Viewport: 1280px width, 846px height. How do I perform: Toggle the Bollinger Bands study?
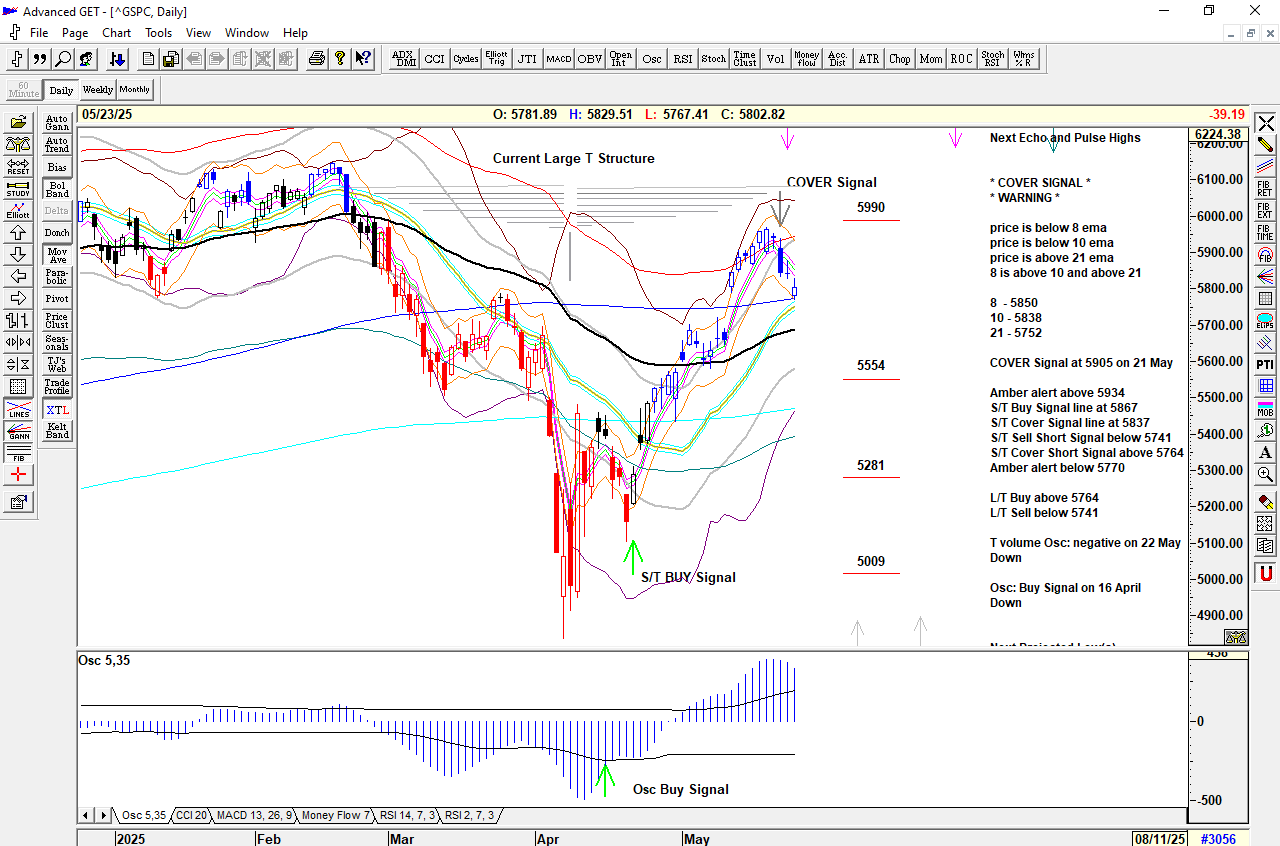pos(57,189)
